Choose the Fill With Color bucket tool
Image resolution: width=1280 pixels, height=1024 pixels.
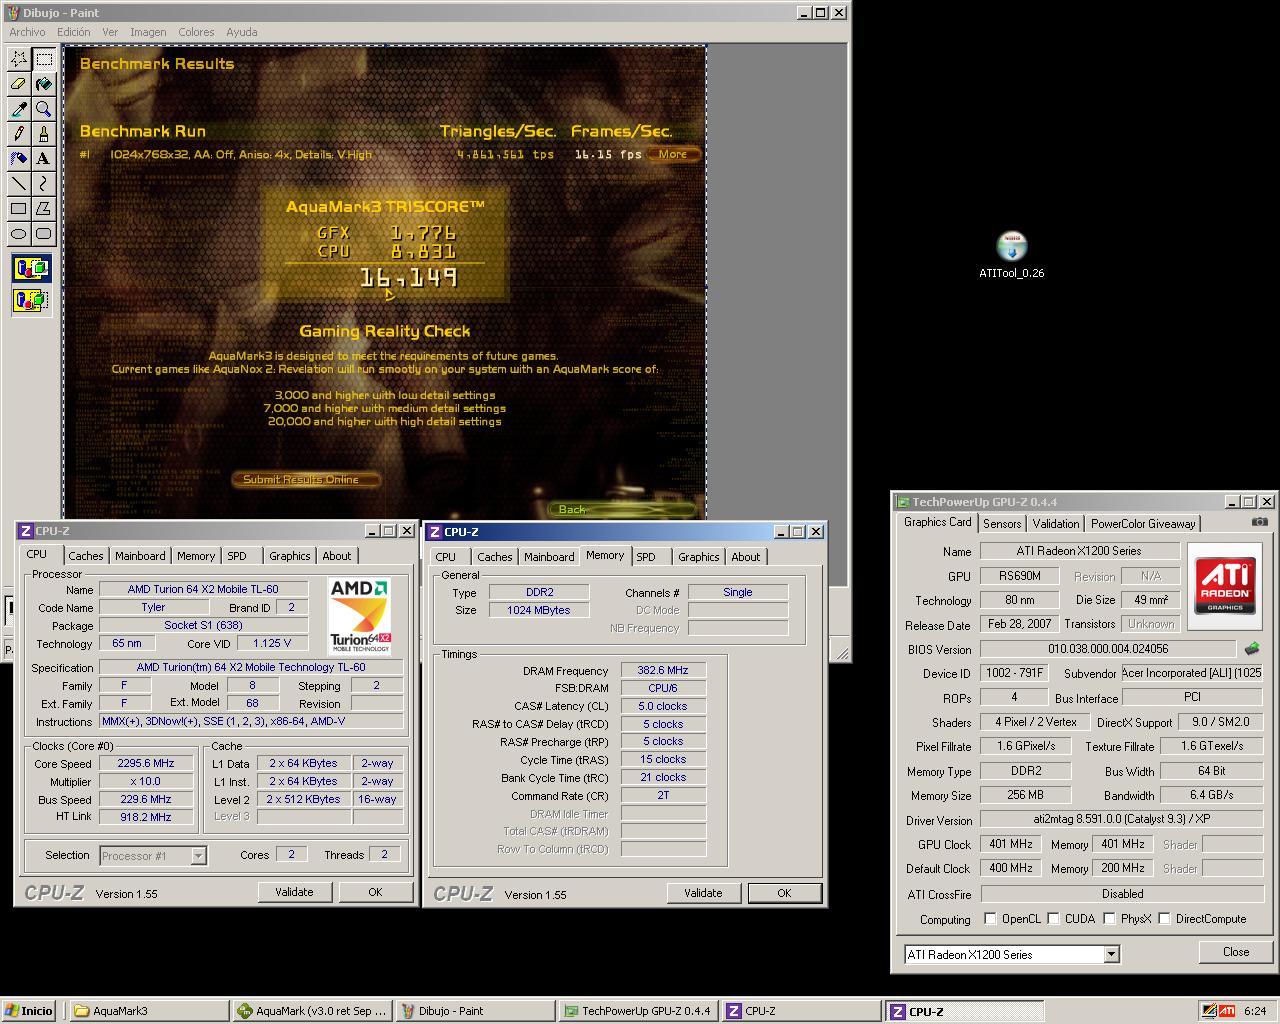pyautogui.click(x=44, y=84)
